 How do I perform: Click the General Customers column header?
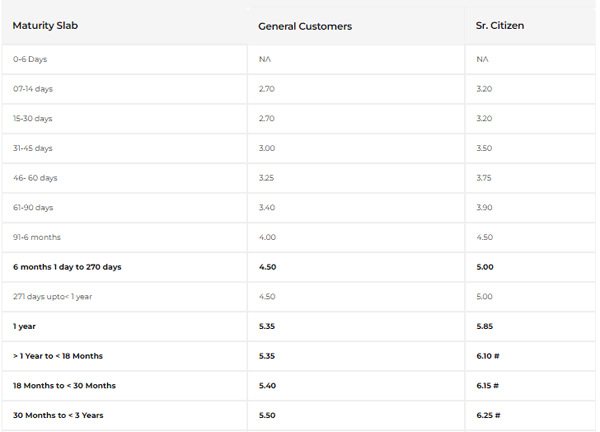(x=305, y=26)
